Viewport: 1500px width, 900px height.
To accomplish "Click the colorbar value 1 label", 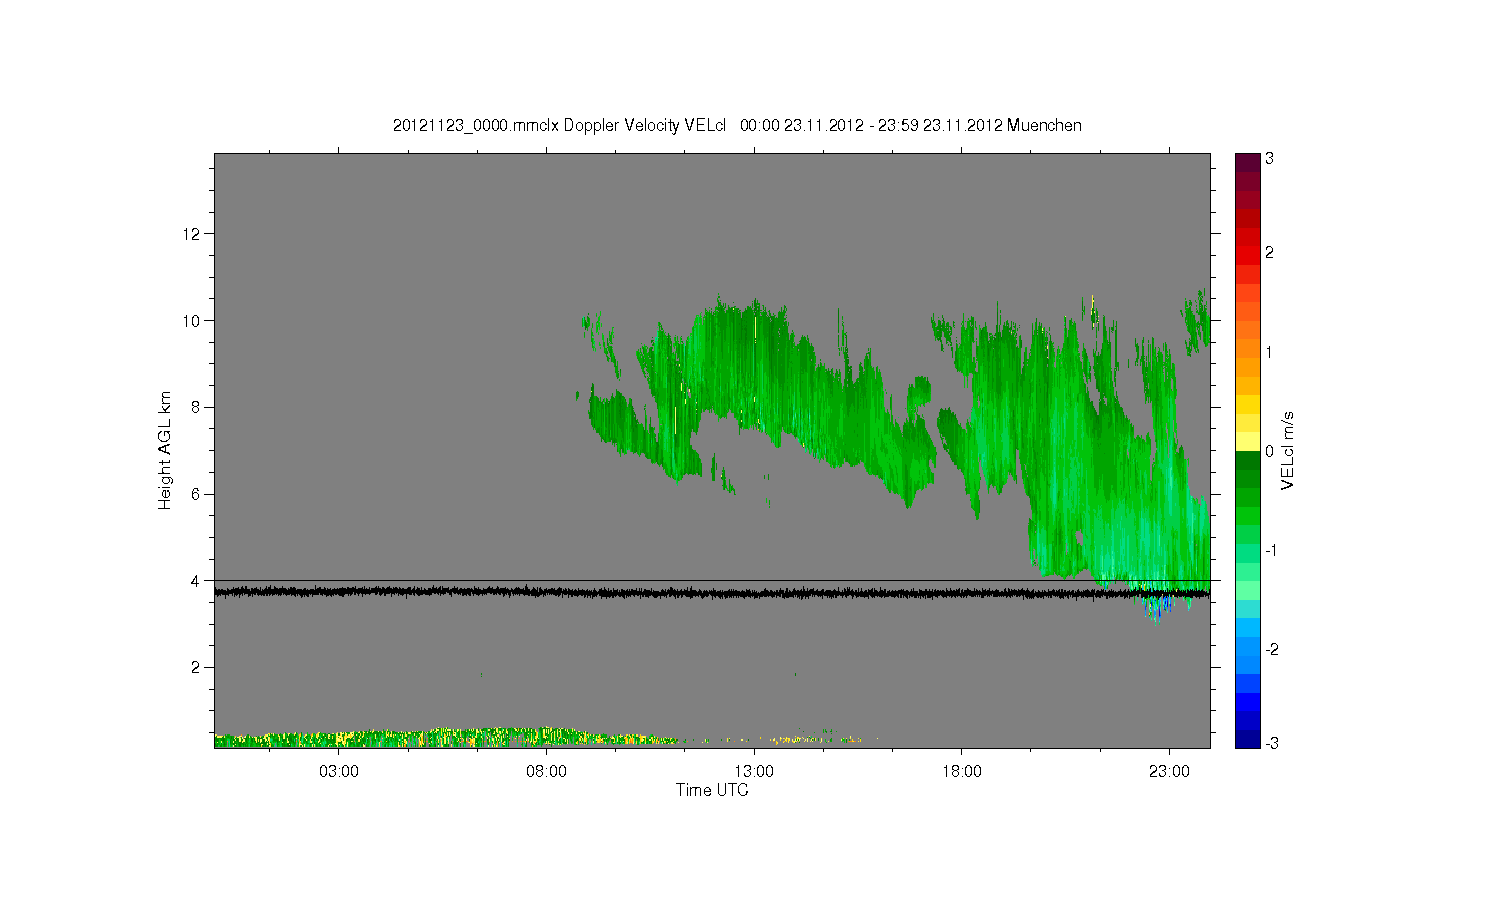I will 1269,352.
